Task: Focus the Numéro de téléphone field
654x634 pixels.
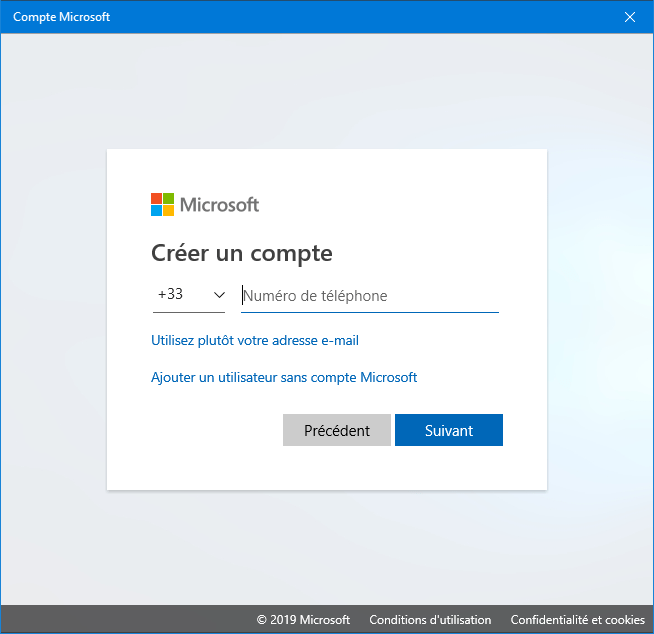Action: [x=370, y=296]
